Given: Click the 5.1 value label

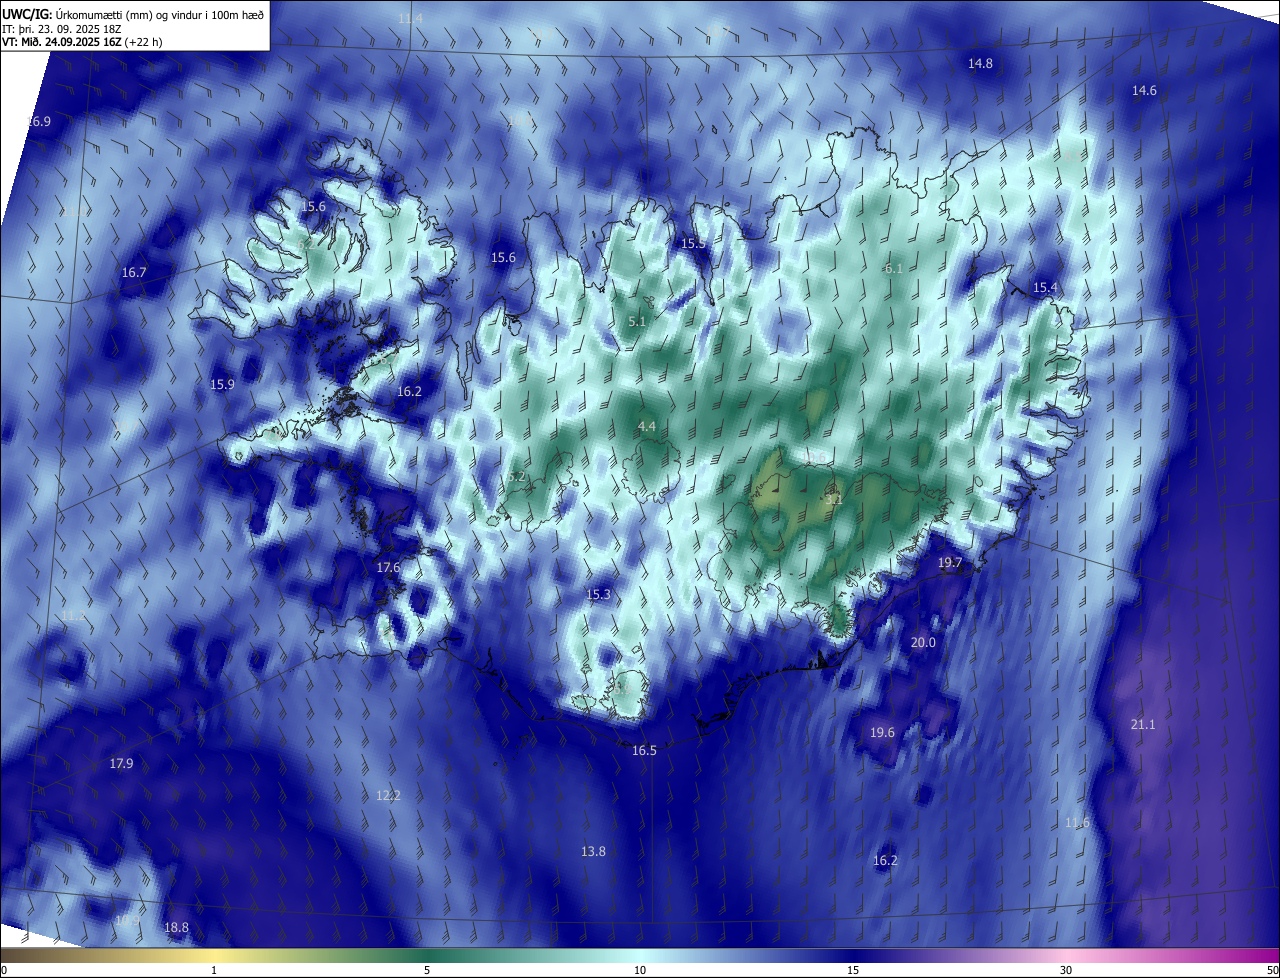Looking at the screenshot, I should (x=637, y=322).
